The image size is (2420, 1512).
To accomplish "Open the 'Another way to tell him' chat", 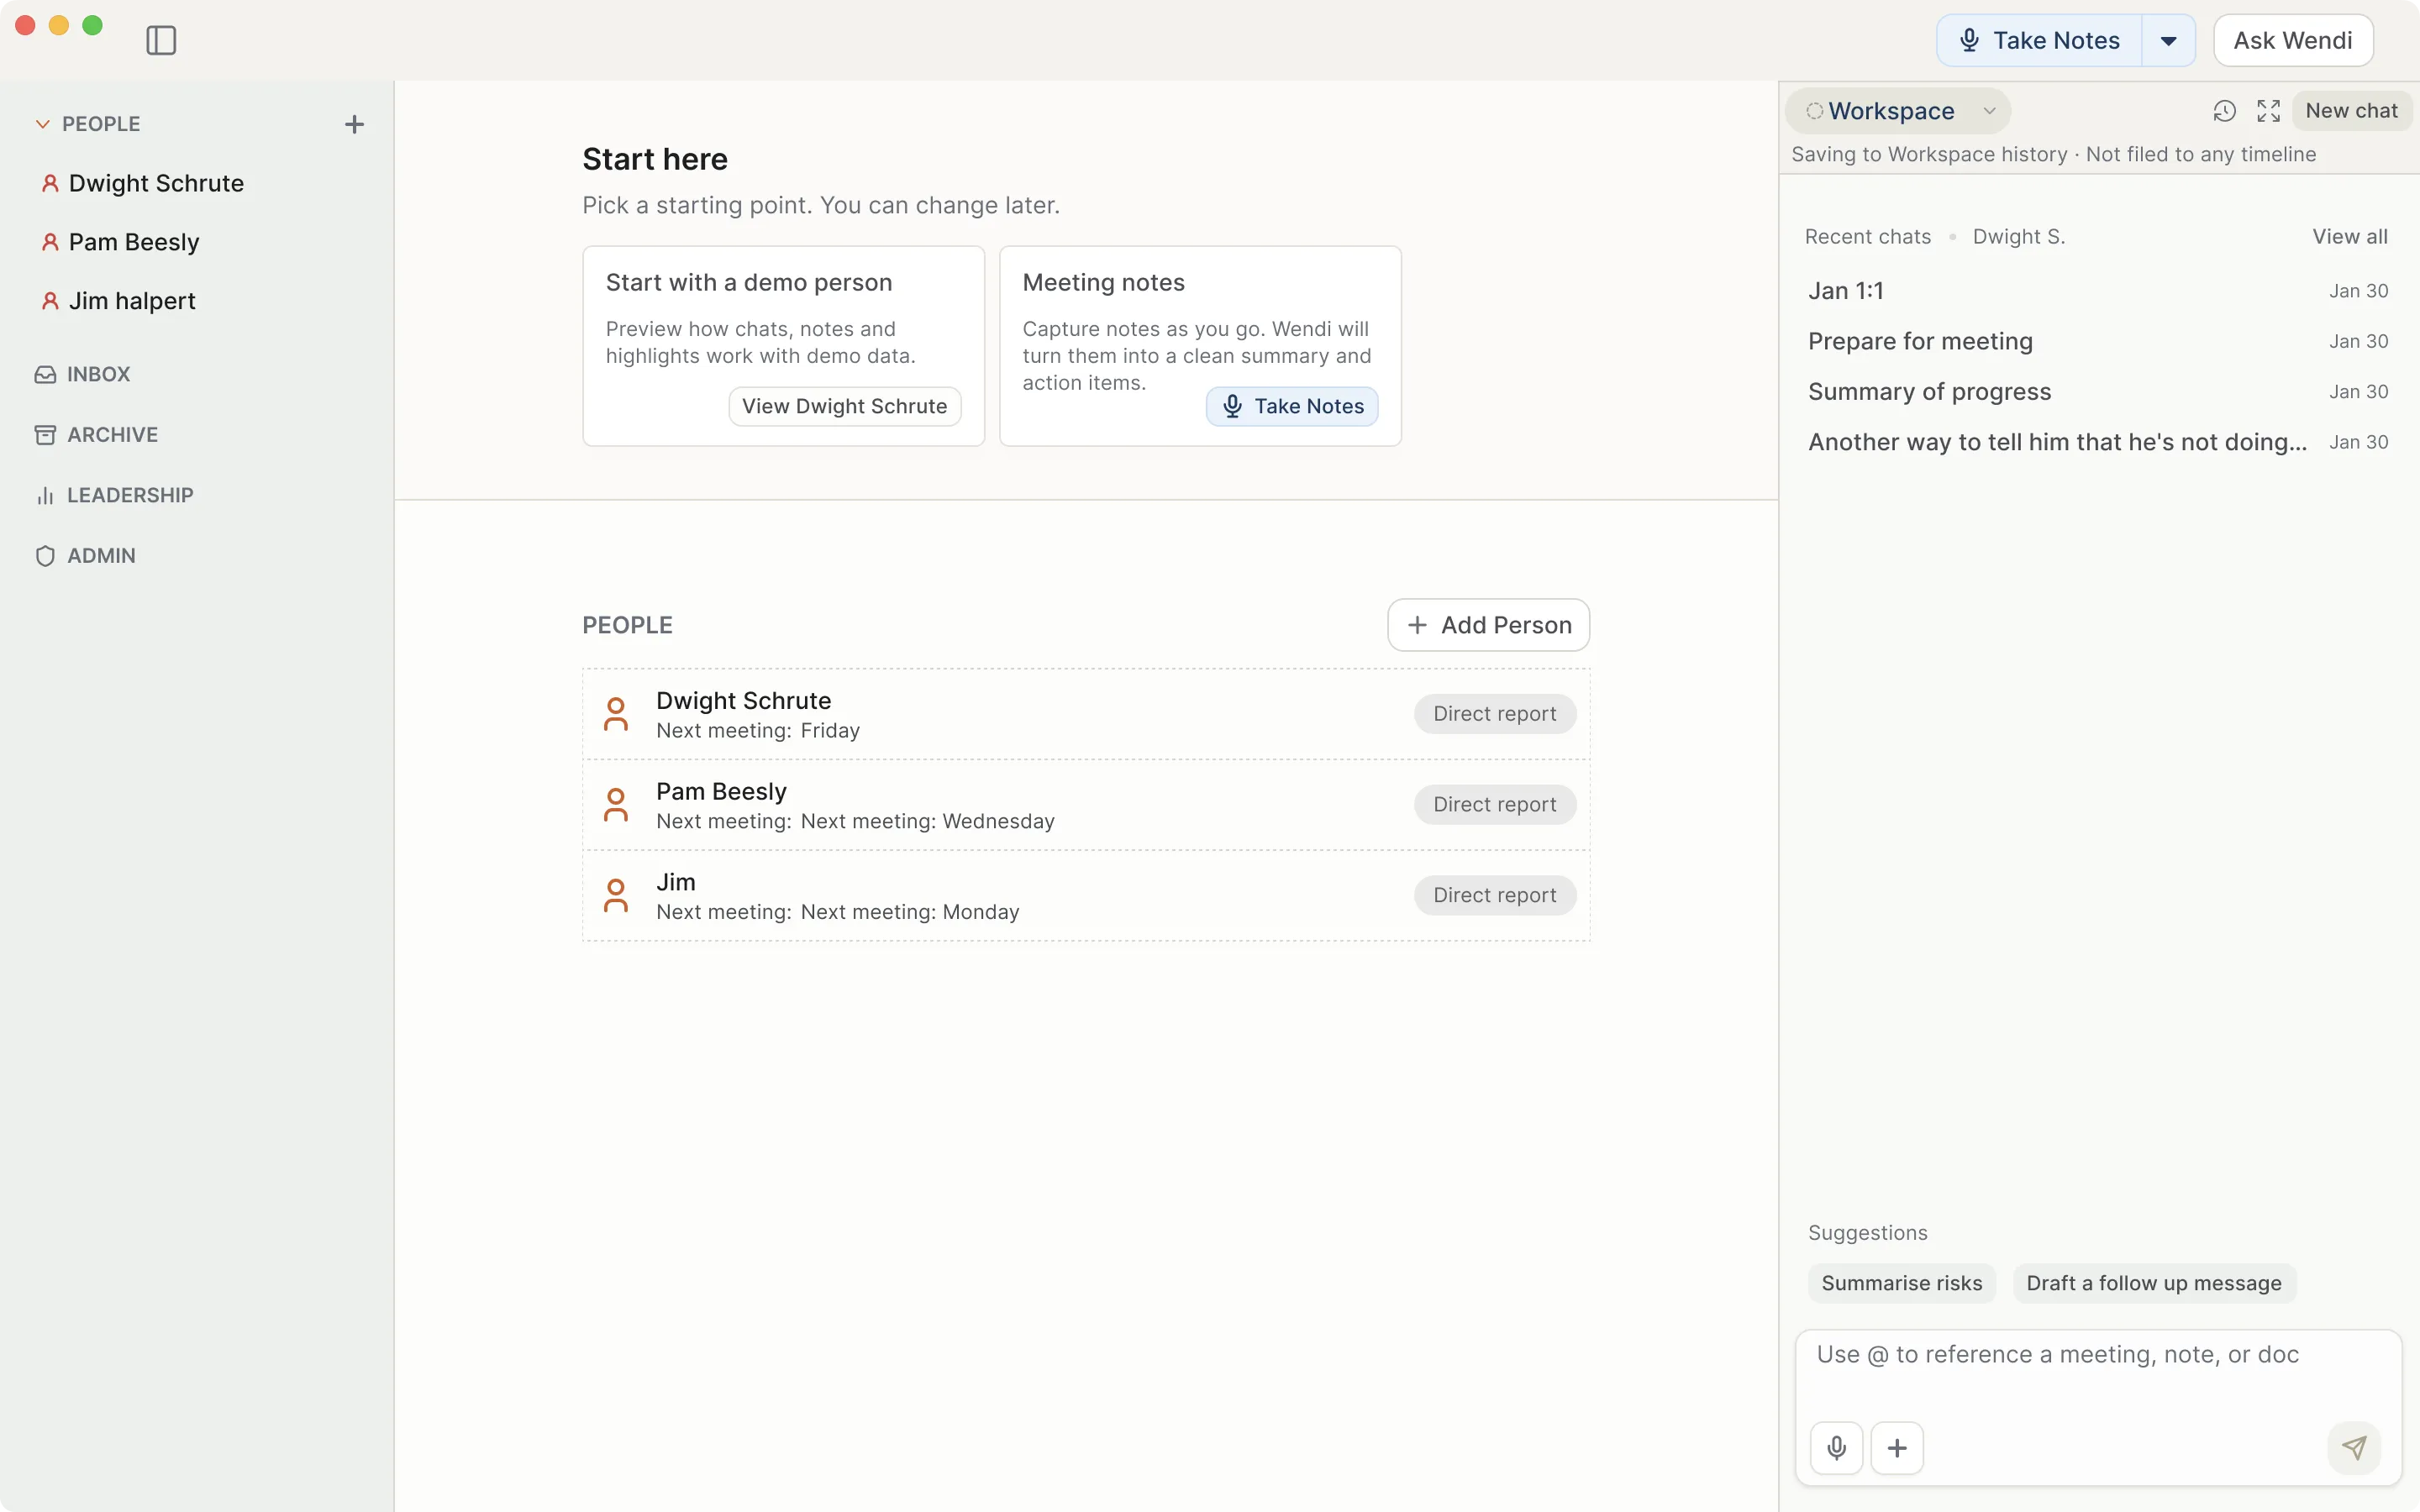I will (x=2097, y=442).
